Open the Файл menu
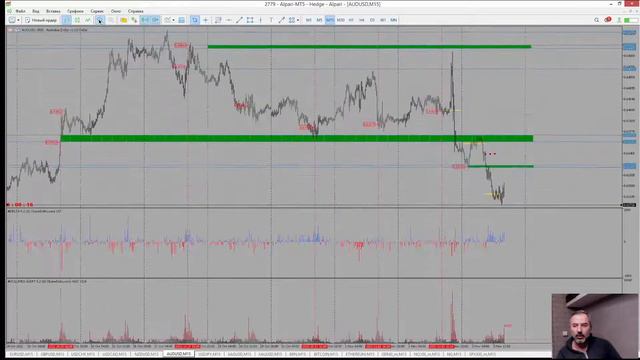 pos(20,11)
